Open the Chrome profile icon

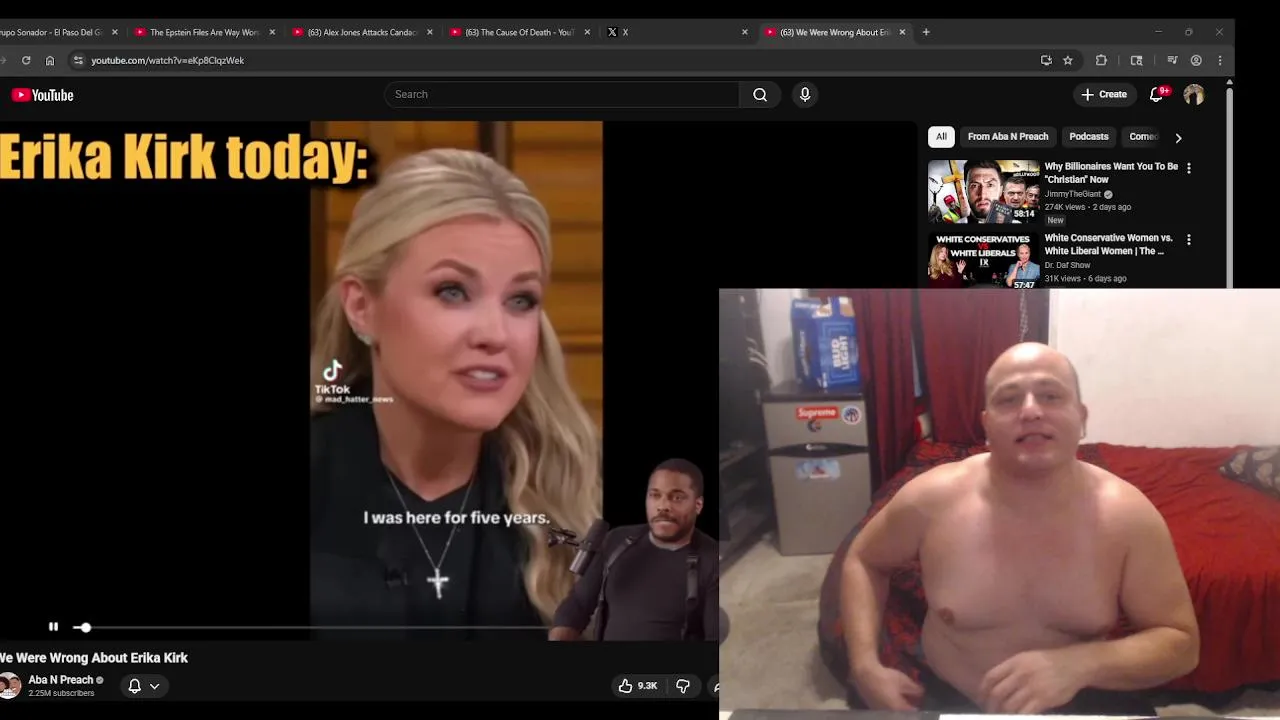[1196, 60]
